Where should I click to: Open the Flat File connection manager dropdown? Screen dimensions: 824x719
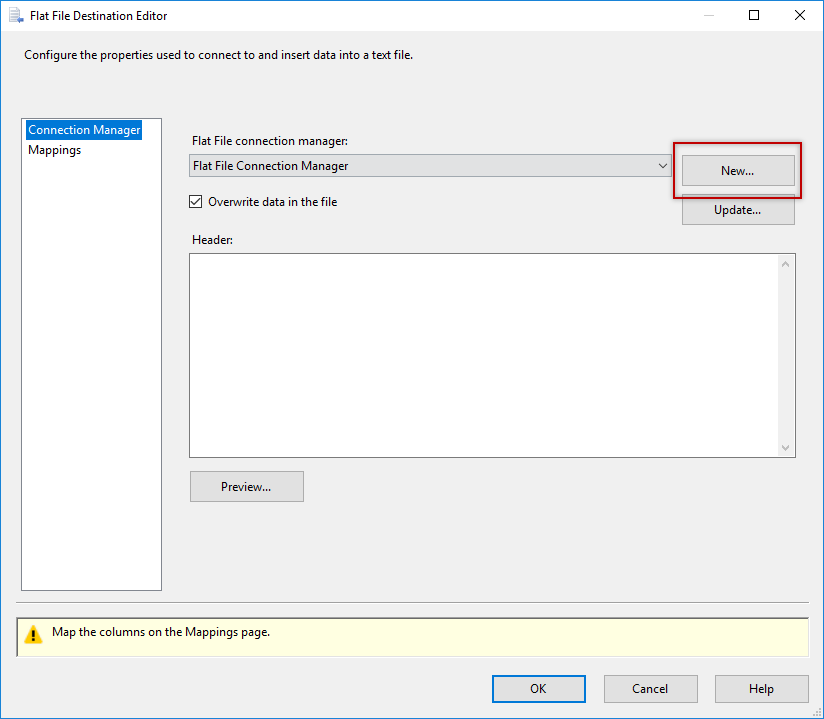[662, 165]
